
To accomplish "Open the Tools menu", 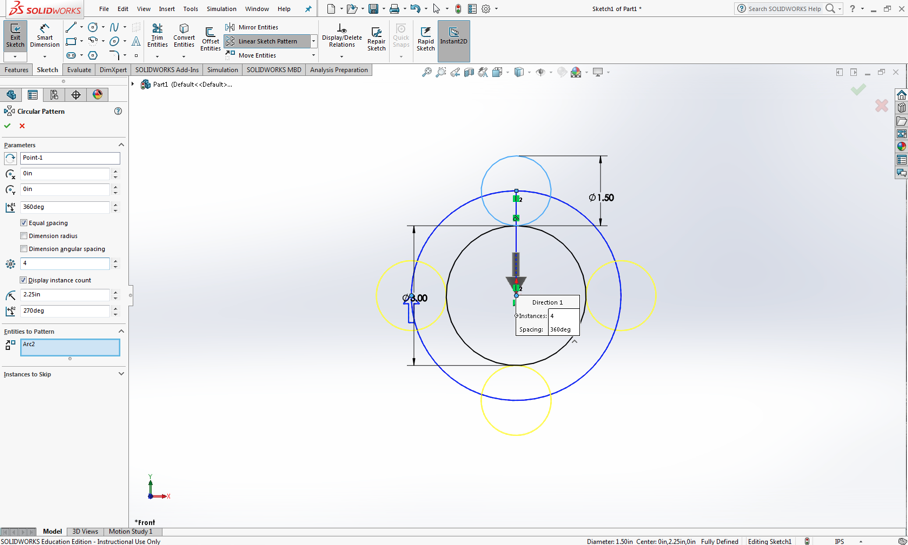I will tap(191, 9).
